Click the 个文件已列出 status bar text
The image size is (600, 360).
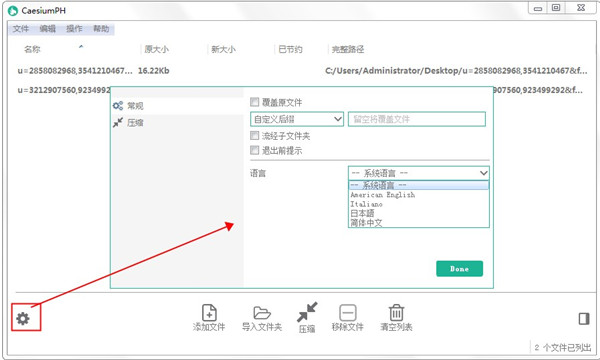pos(562,347)
